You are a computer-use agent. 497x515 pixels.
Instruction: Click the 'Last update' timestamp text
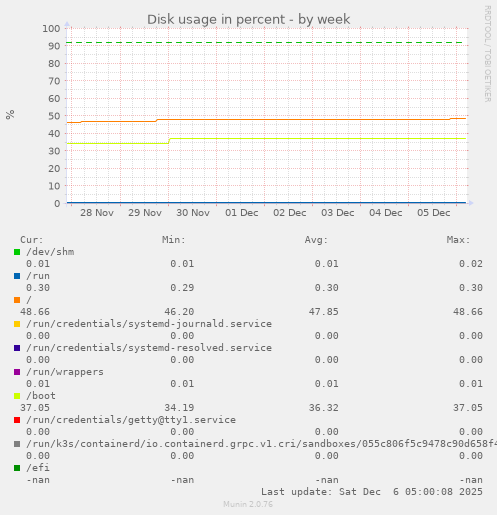coord(372,492)
